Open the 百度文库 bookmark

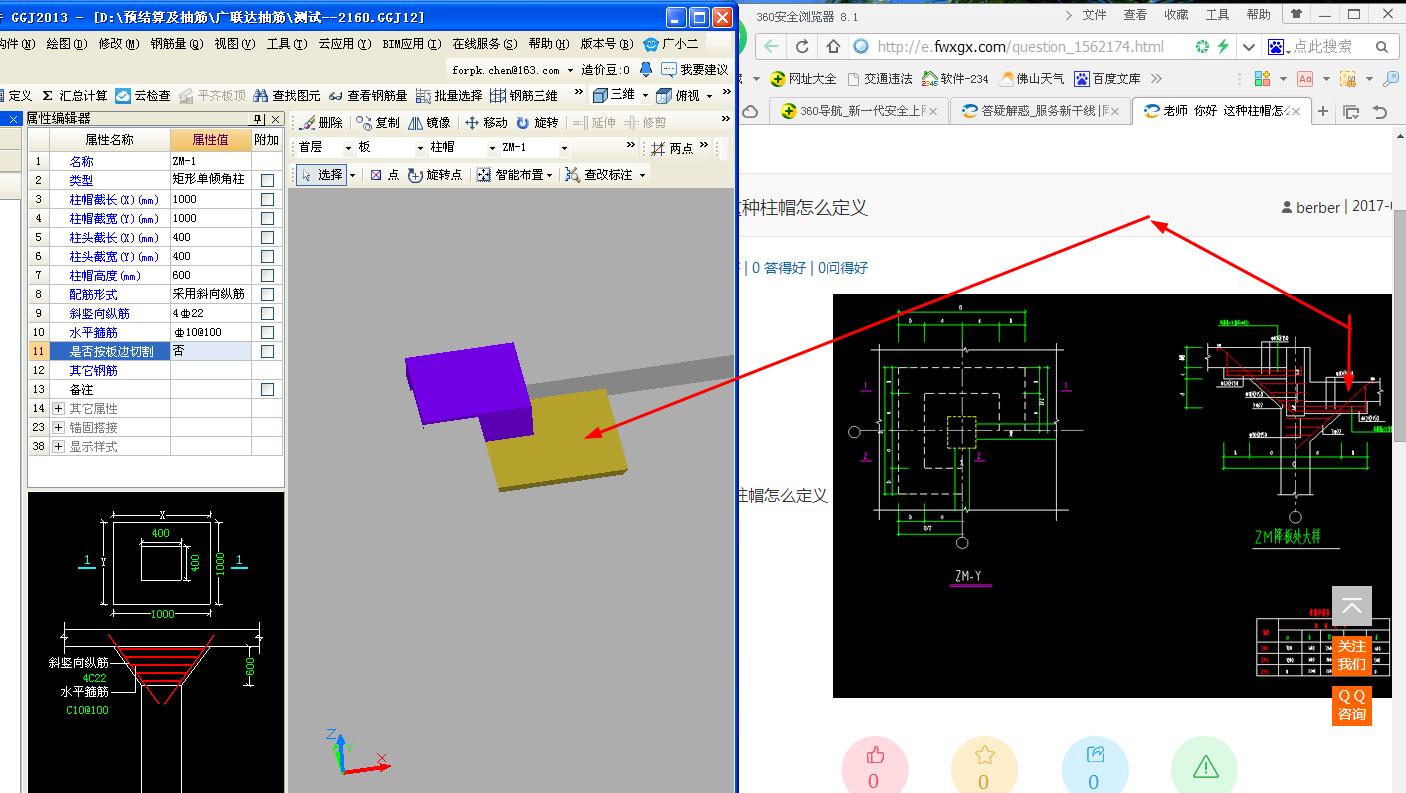click(x=1106, y=78)
